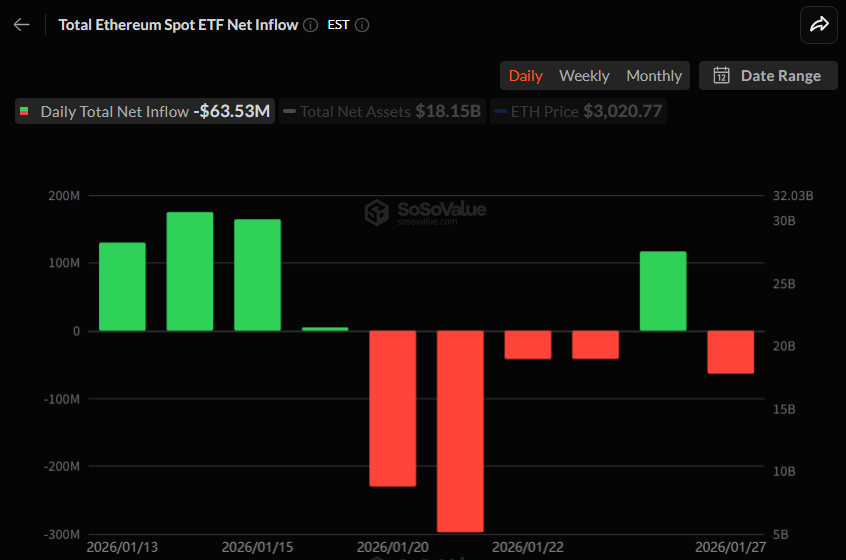Viewport: 846px width, 560px height.
Task: Switch to Weekly view
Action: pos(584,76)
